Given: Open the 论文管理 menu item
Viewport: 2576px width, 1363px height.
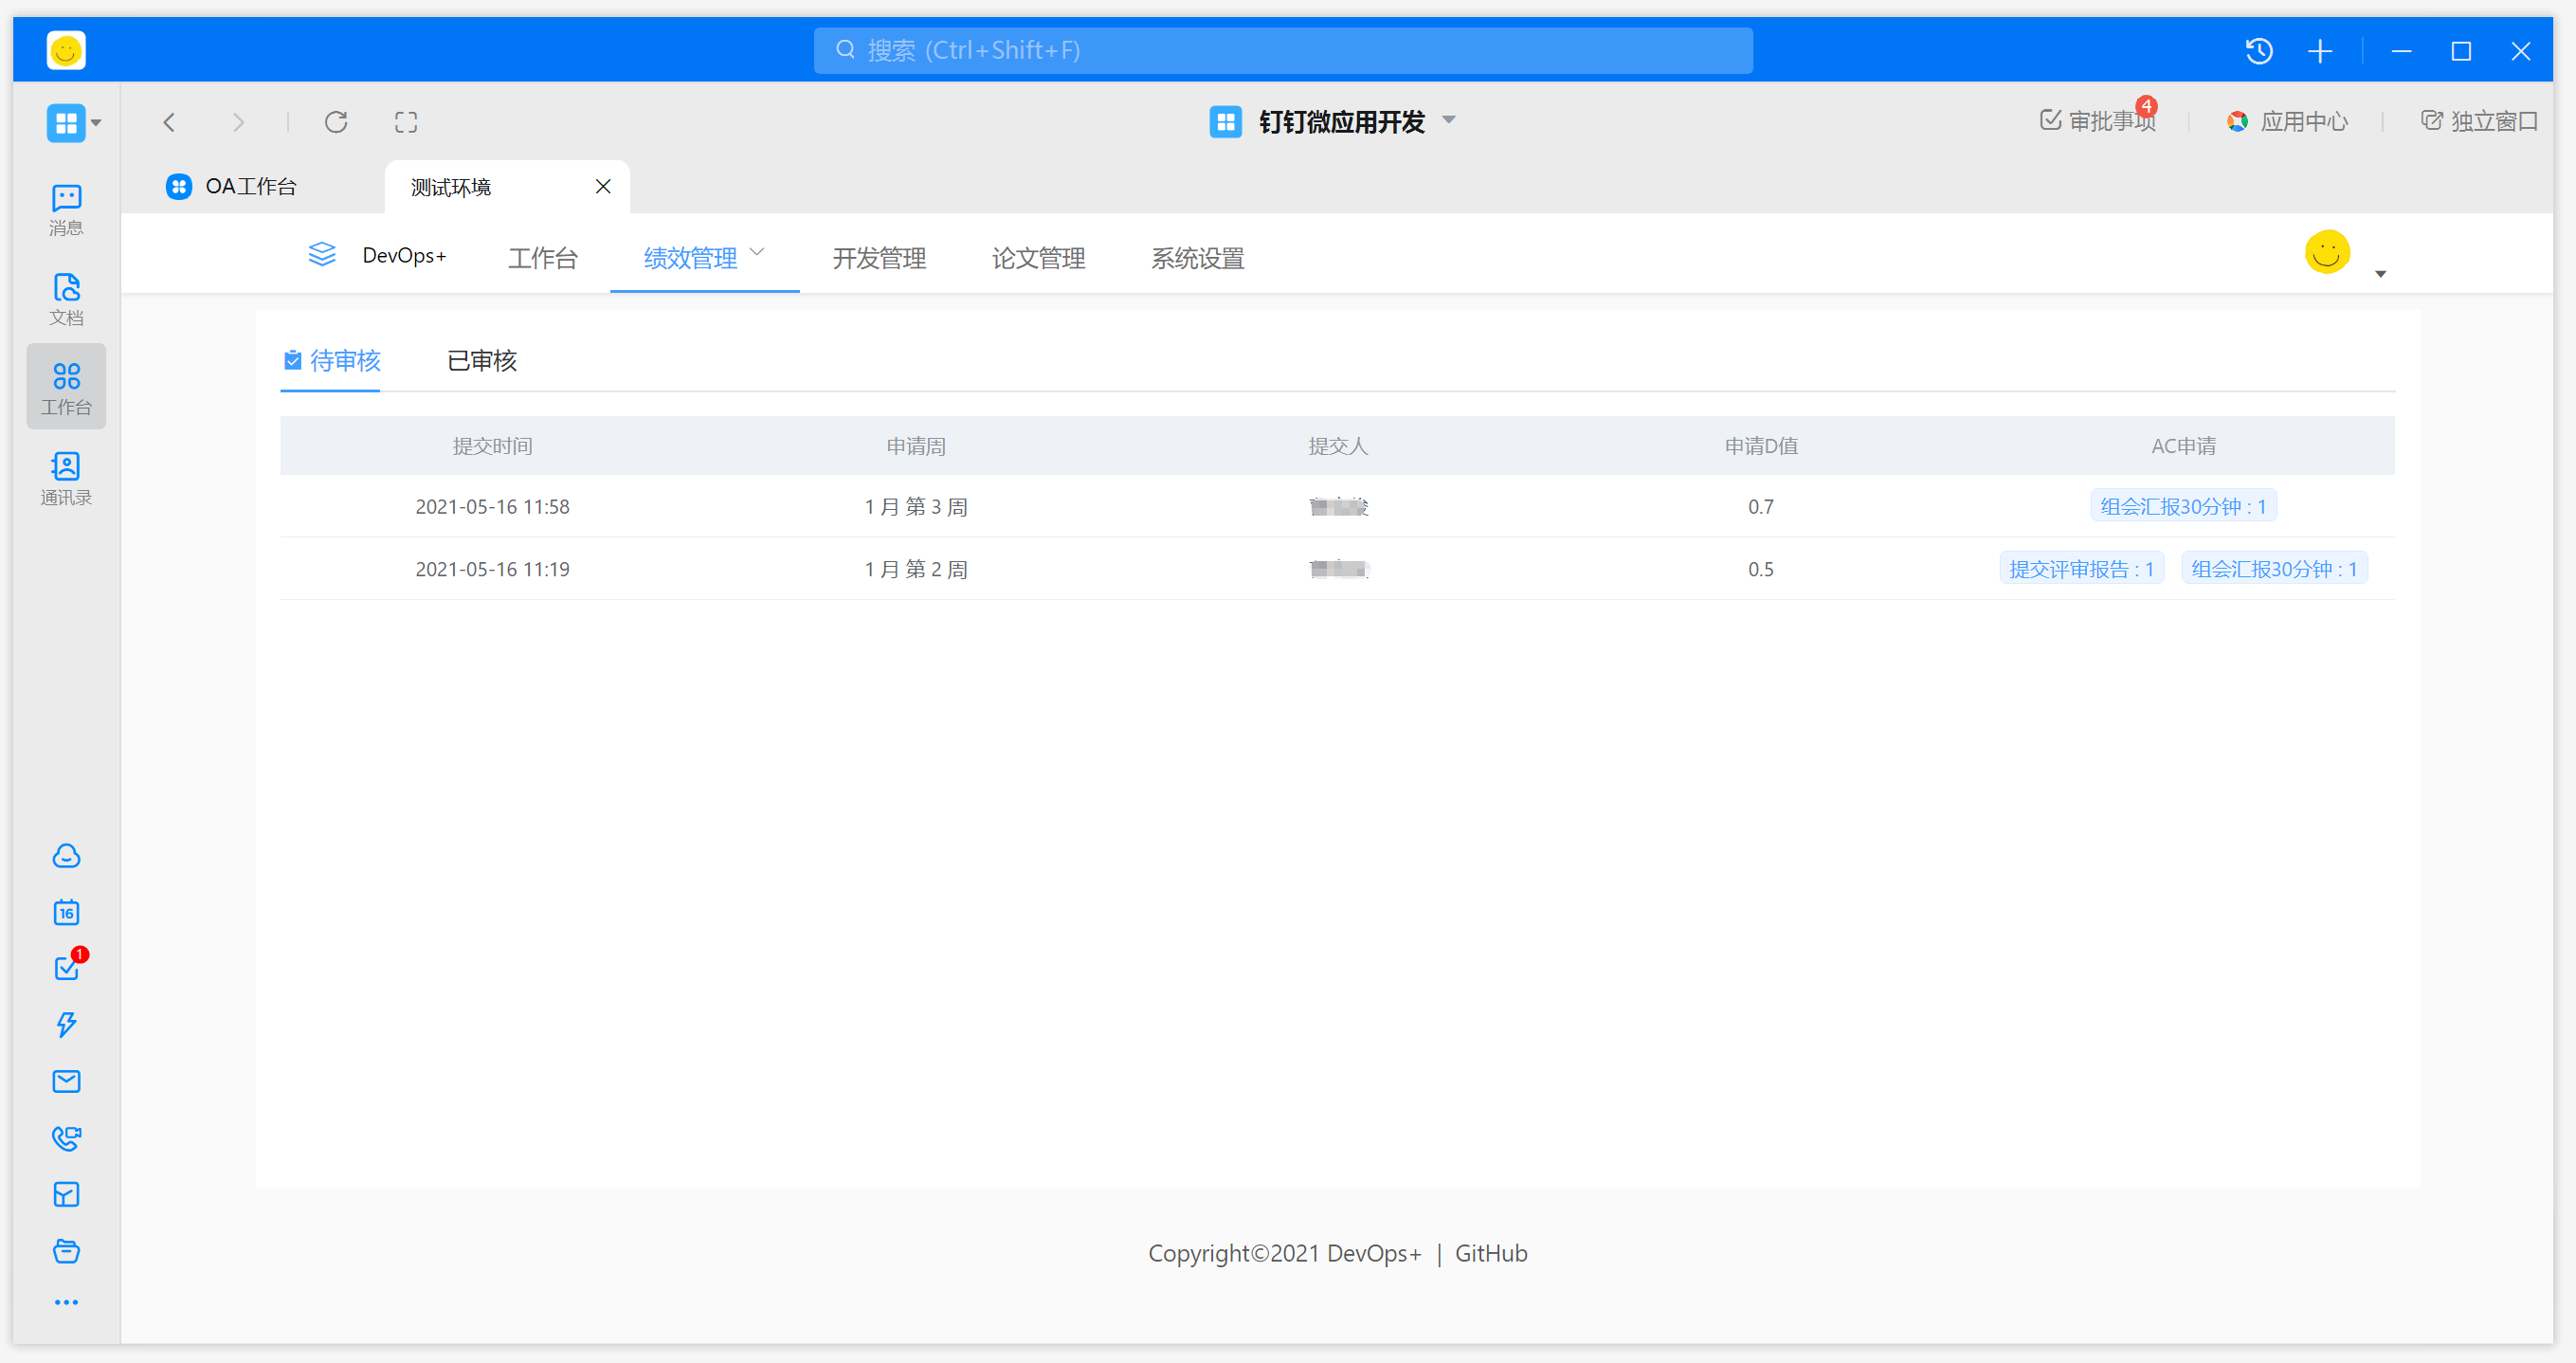Looking at the screenshot, I should [1038, 258].
